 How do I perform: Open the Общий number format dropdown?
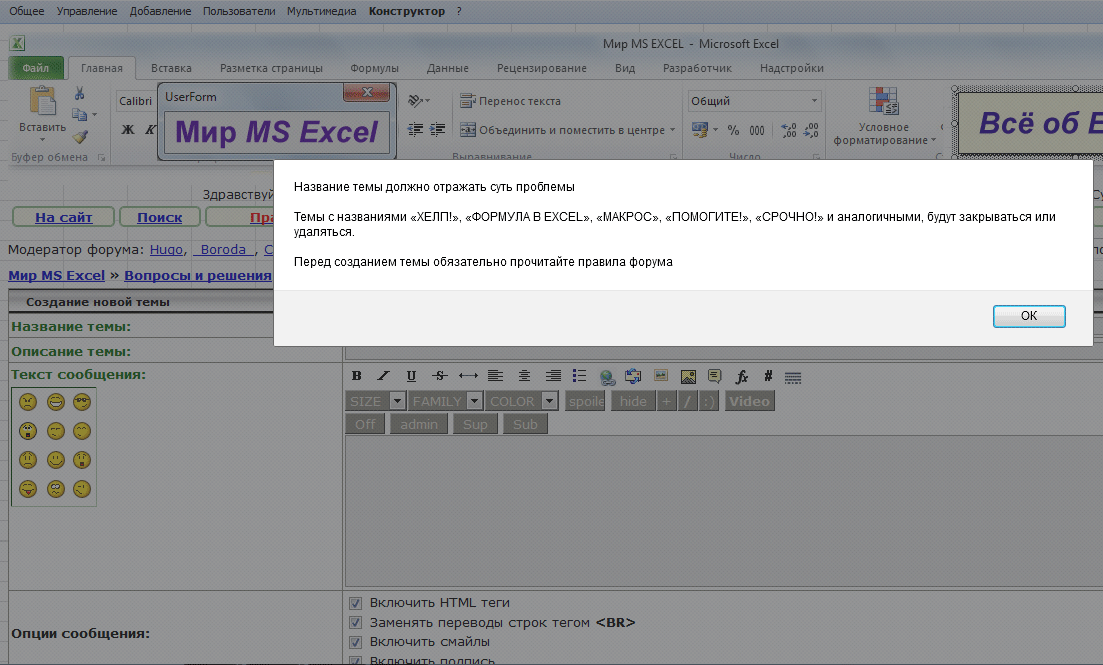pos(814,101)
